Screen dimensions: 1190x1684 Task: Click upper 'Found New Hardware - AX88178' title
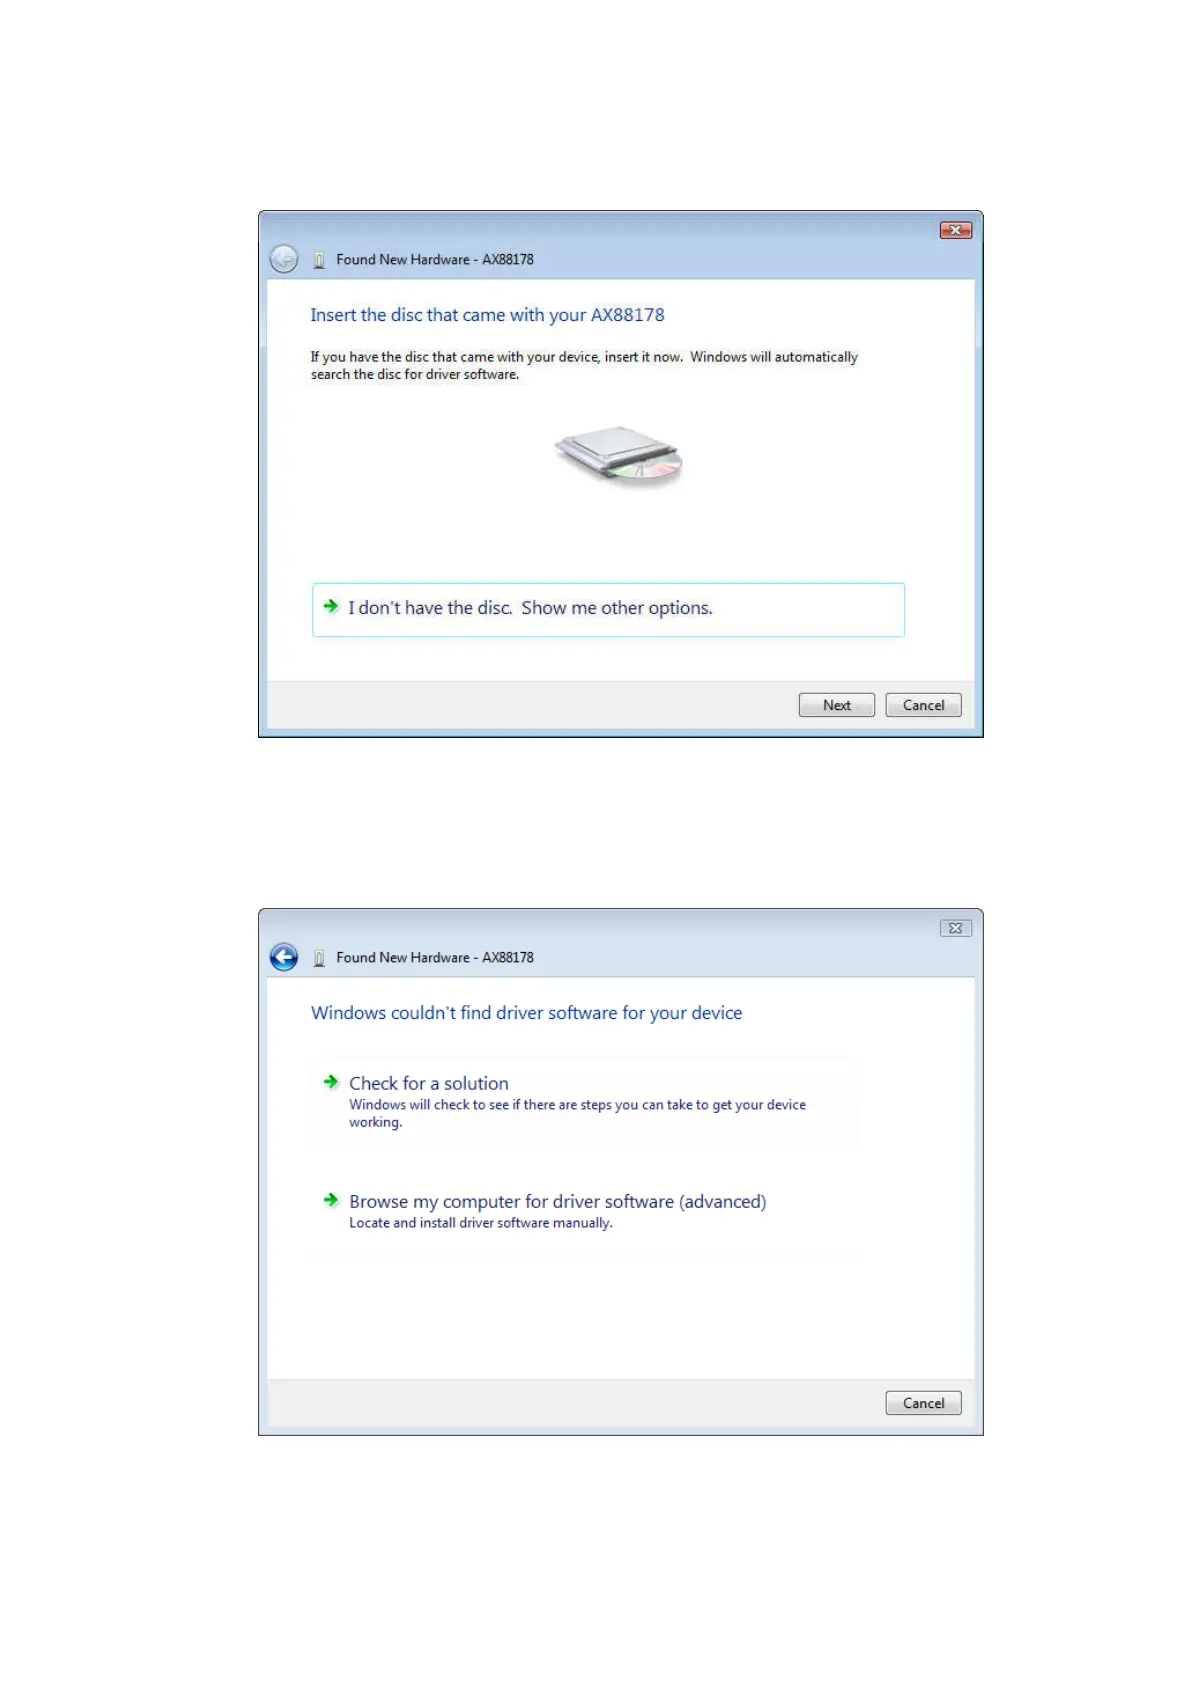(435, 259)
